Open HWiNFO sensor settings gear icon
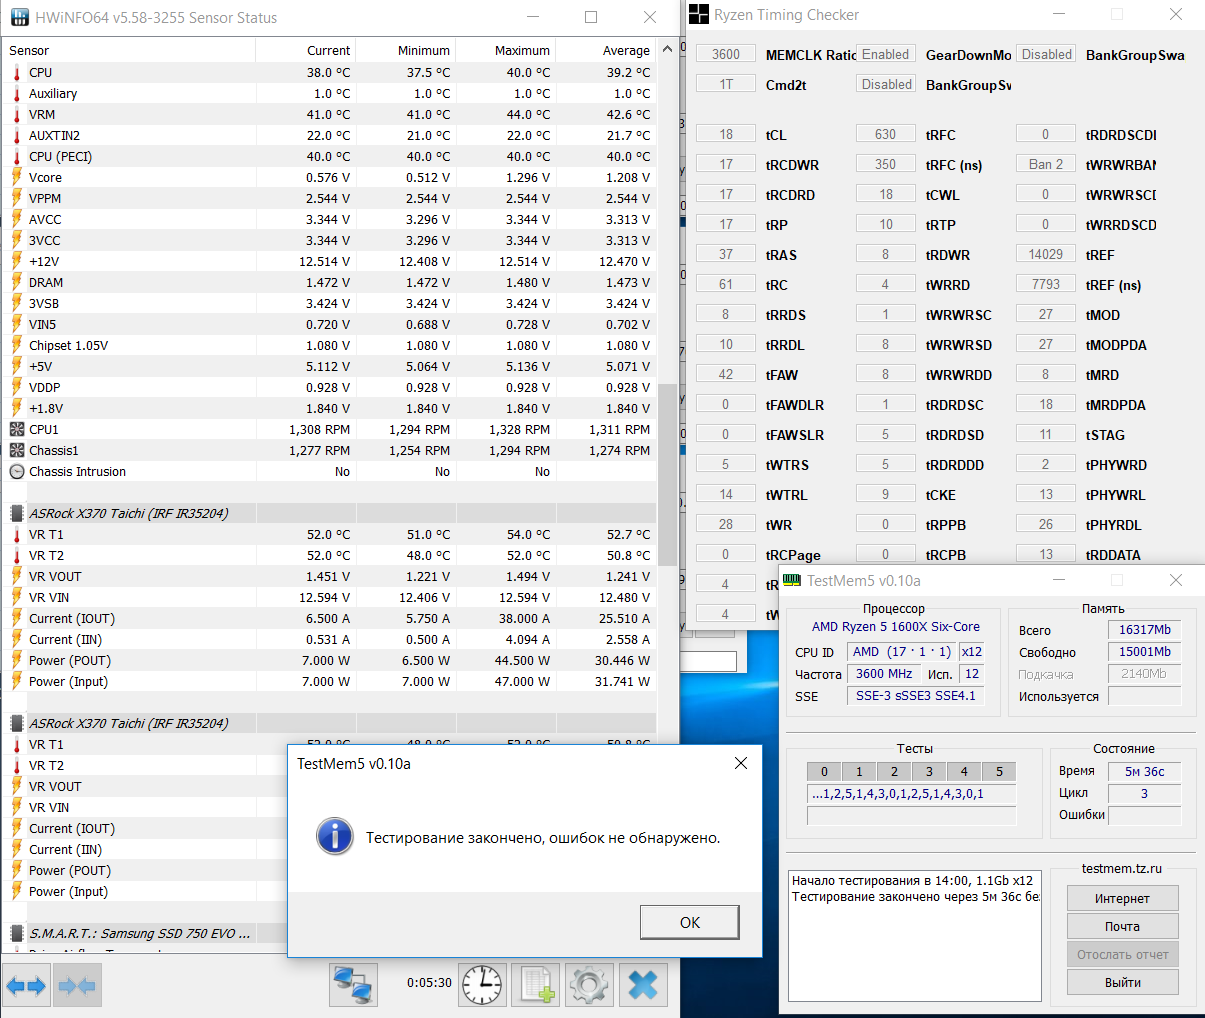 (589, 985)
